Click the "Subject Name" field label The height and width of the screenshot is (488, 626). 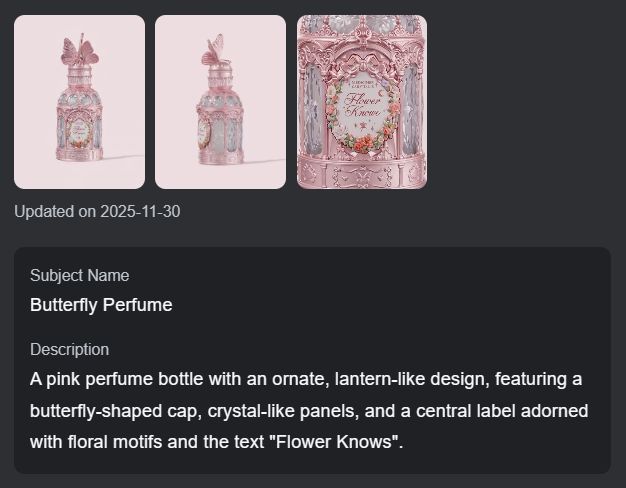pos(80,275)
